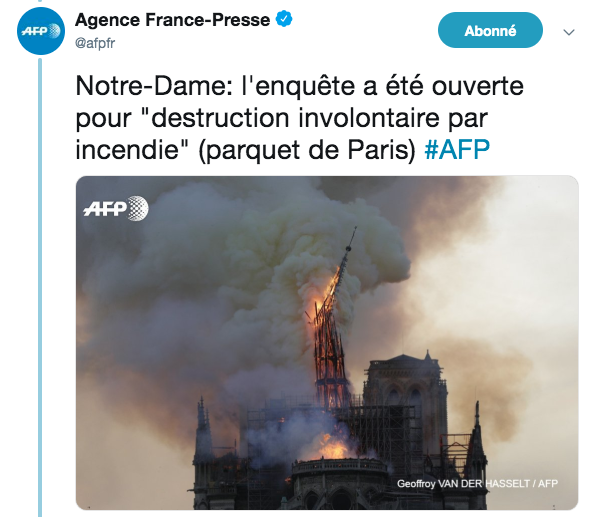Click the AFP watermark logo in photo
The image size is (600, 517).
click(x=116, y=209)
